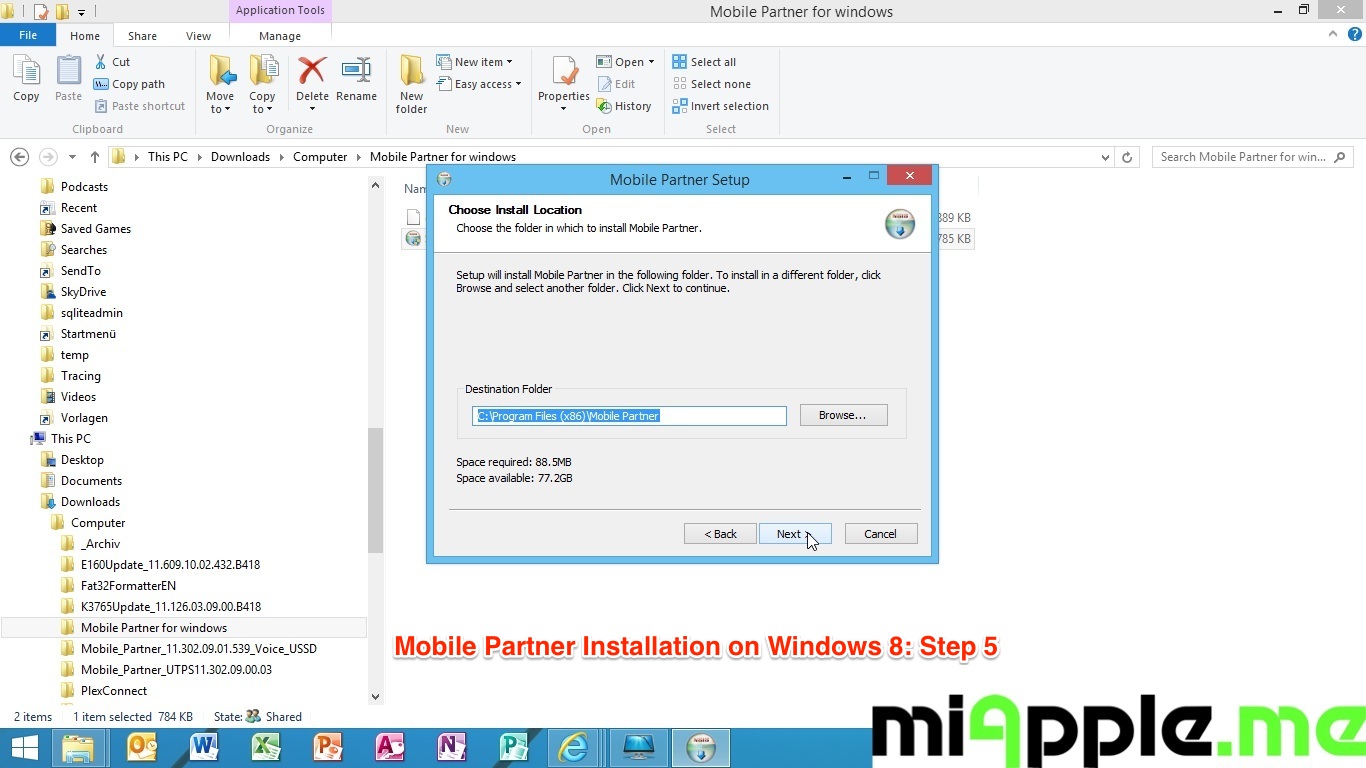This screenshot has width=1366, height=768.
Task: Open the Share ribbon tab
Action: point(142,36)
